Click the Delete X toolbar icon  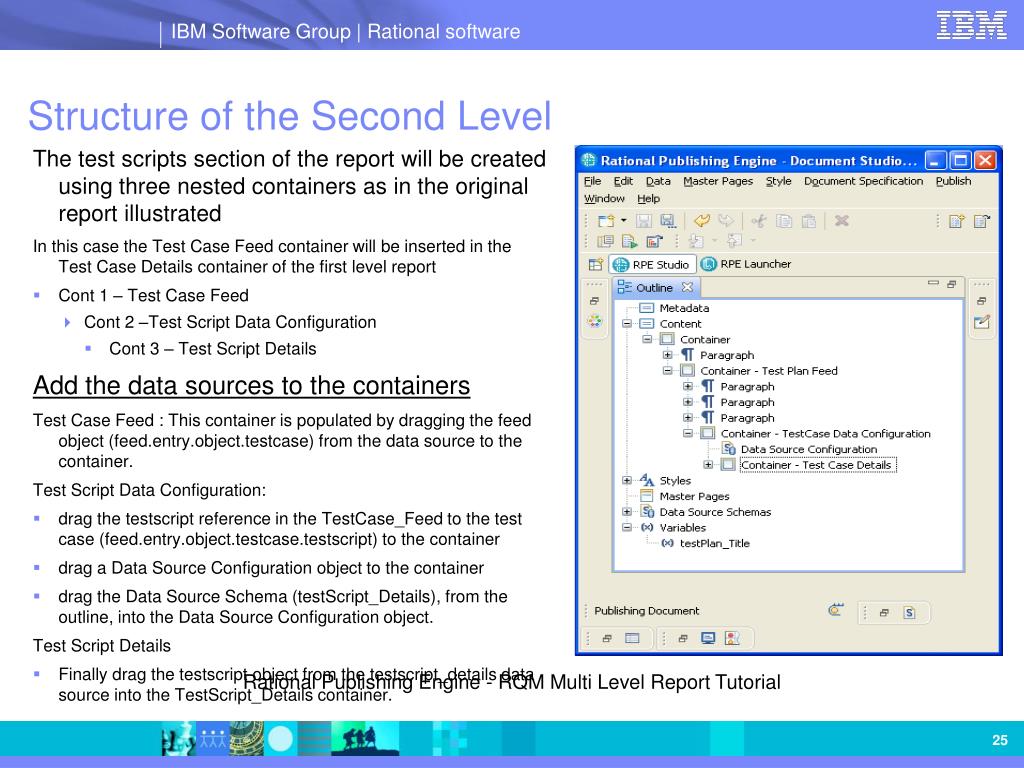[842, 221]
